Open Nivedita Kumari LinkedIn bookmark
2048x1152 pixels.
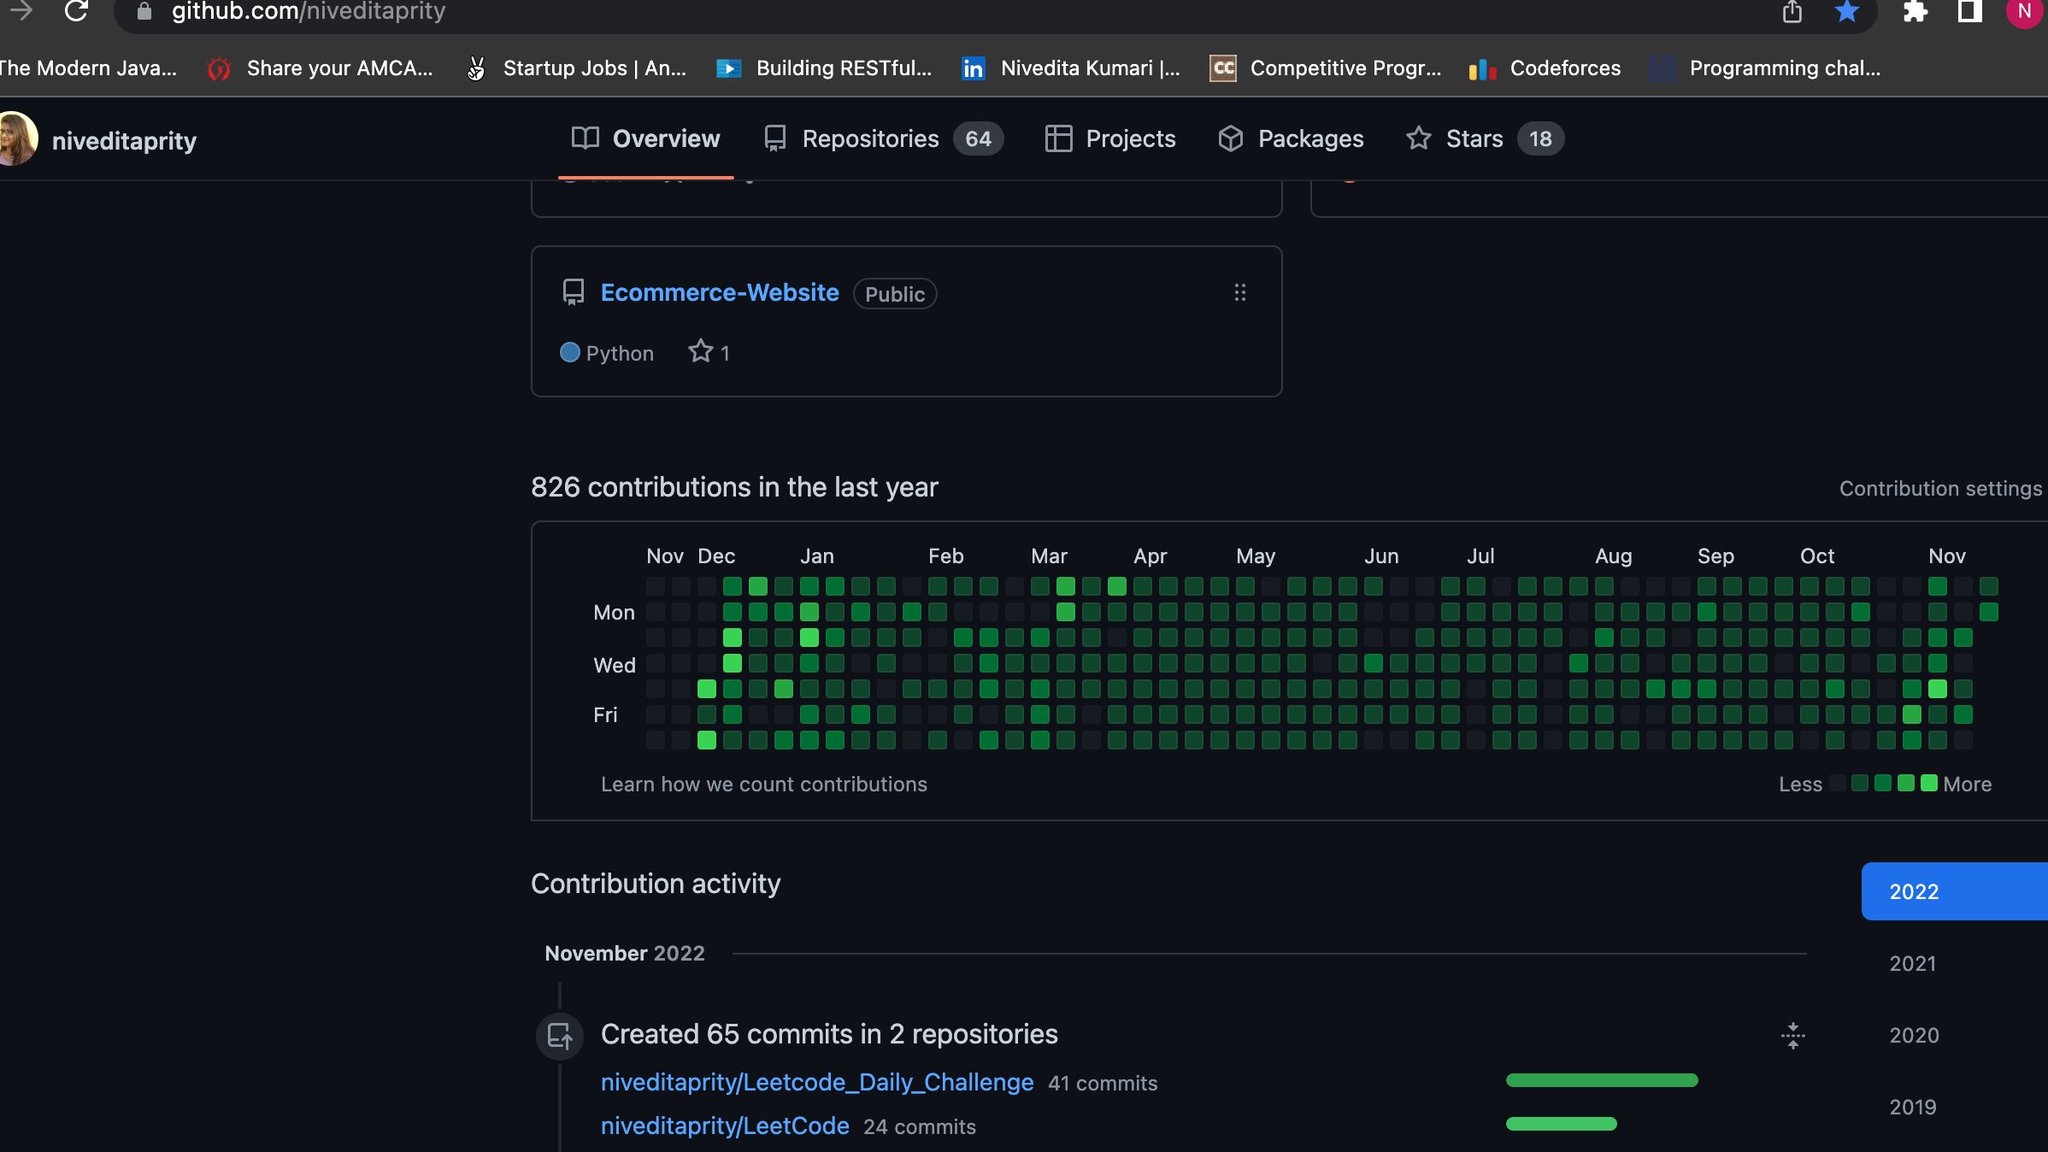click(1071, 68)
